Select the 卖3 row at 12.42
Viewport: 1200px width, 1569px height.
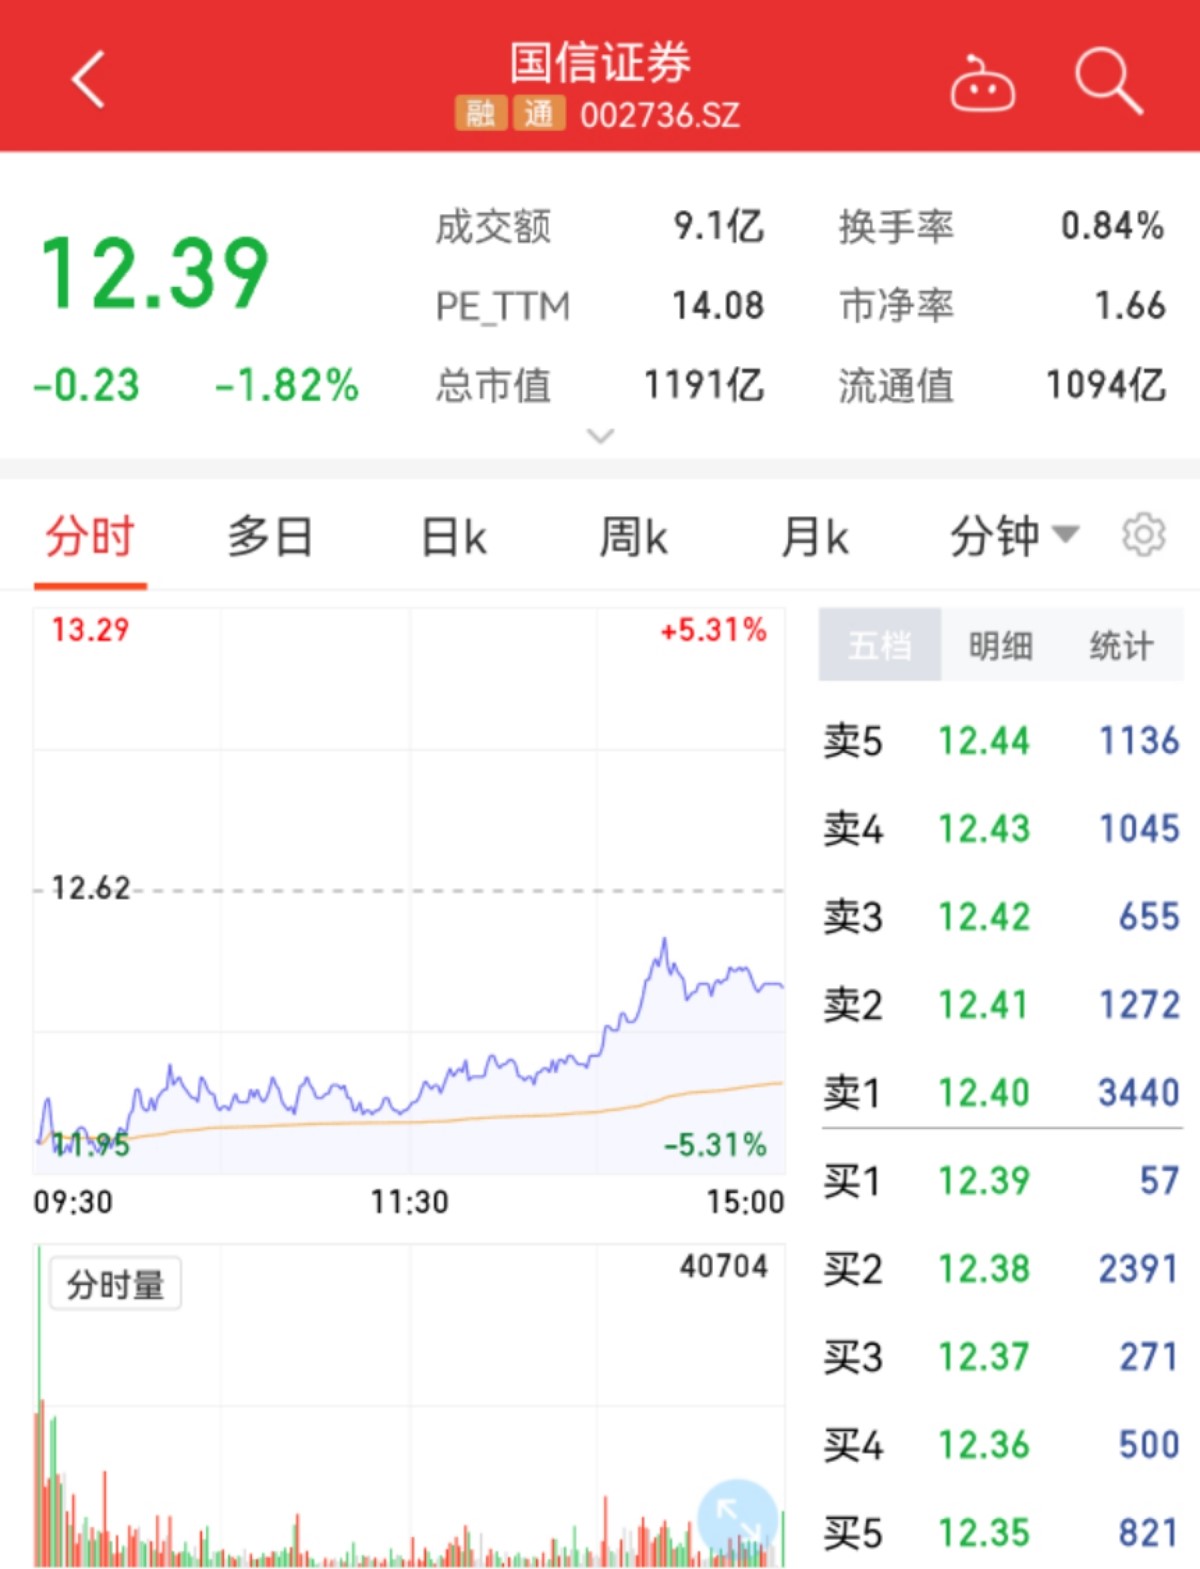pyautogui.click(x=1001, y=917)
